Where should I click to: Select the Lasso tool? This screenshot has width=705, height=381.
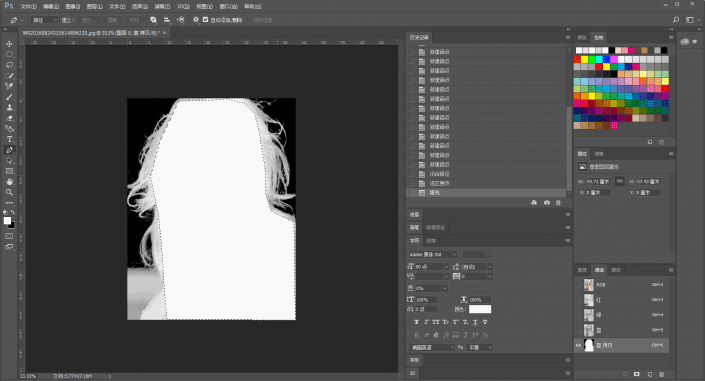click(9, 65)
